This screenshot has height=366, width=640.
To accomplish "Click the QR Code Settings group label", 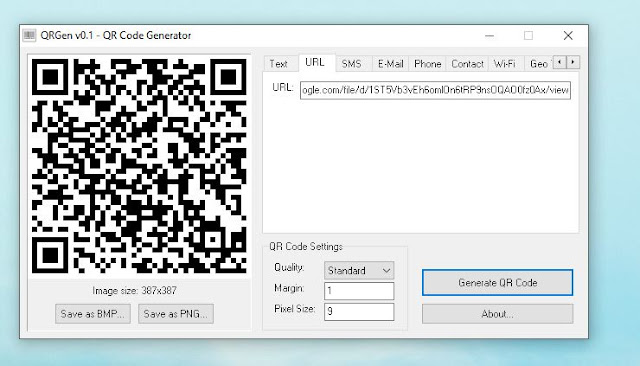I will [x=306, y=246].
